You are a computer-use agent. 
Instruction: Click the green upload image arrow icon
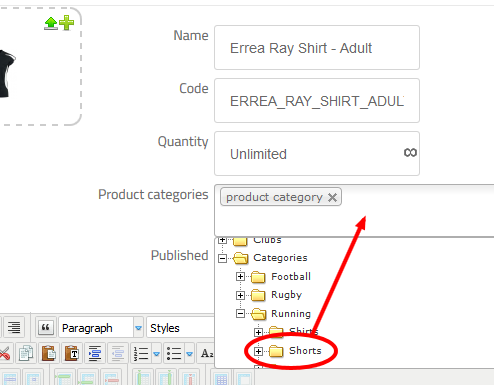pos(51,23)
